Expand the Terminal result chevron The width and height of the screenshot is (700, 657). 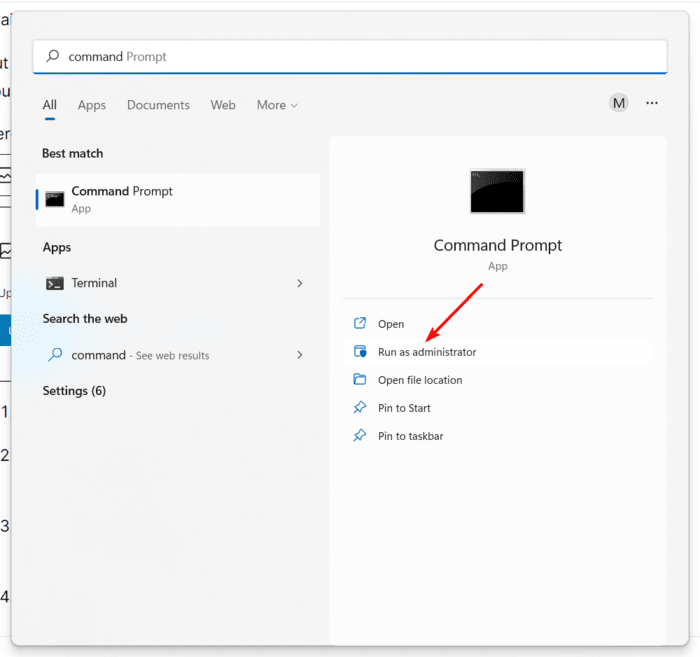(x=300, y=283)
